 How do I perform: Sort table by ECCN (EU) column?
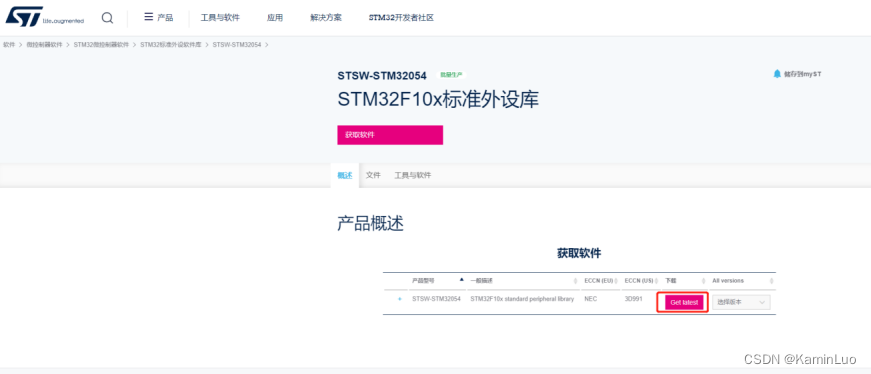pyautogui.click(x=600, y=281)
